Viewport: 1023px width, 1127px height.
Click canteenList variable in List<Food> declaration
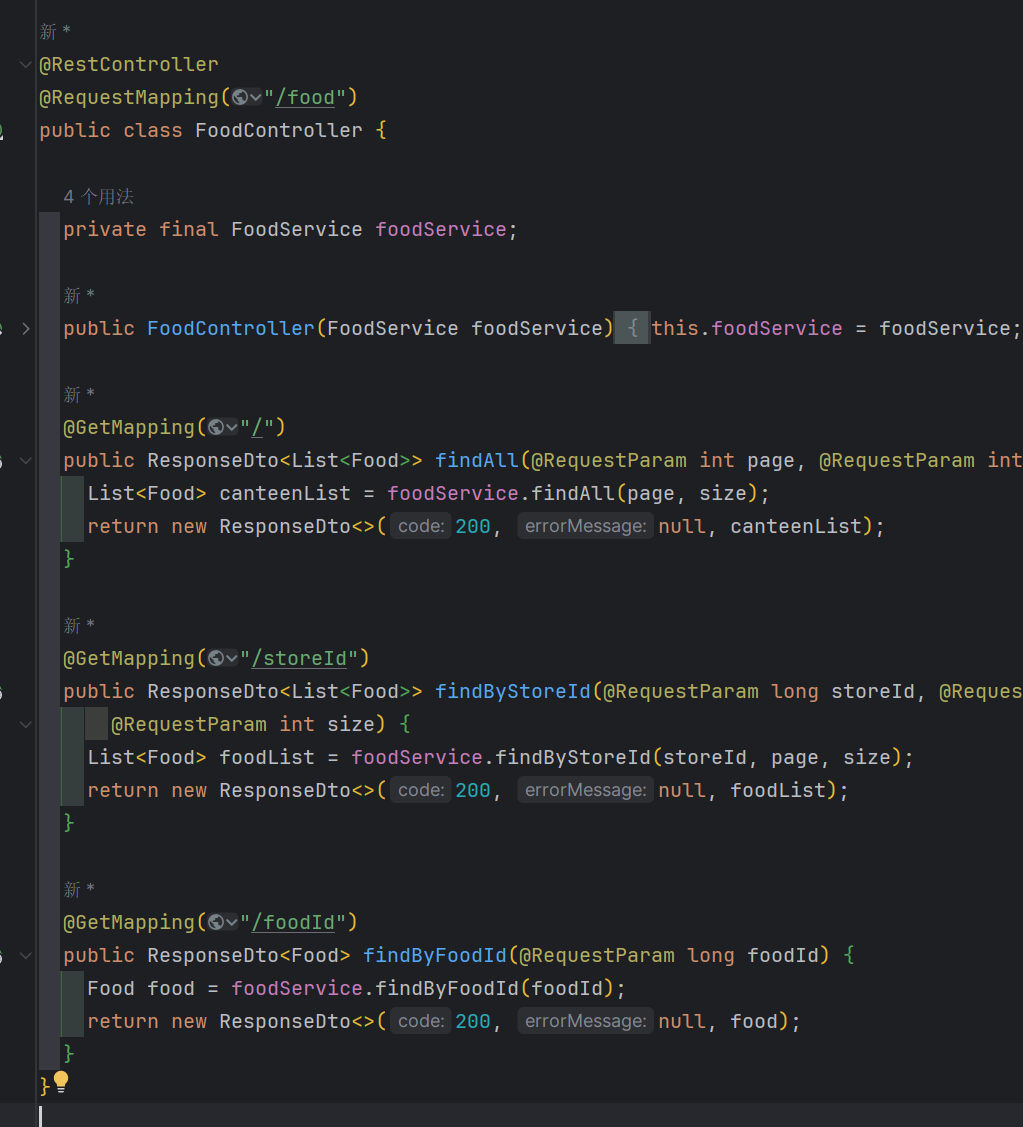(x=285, y=494)
